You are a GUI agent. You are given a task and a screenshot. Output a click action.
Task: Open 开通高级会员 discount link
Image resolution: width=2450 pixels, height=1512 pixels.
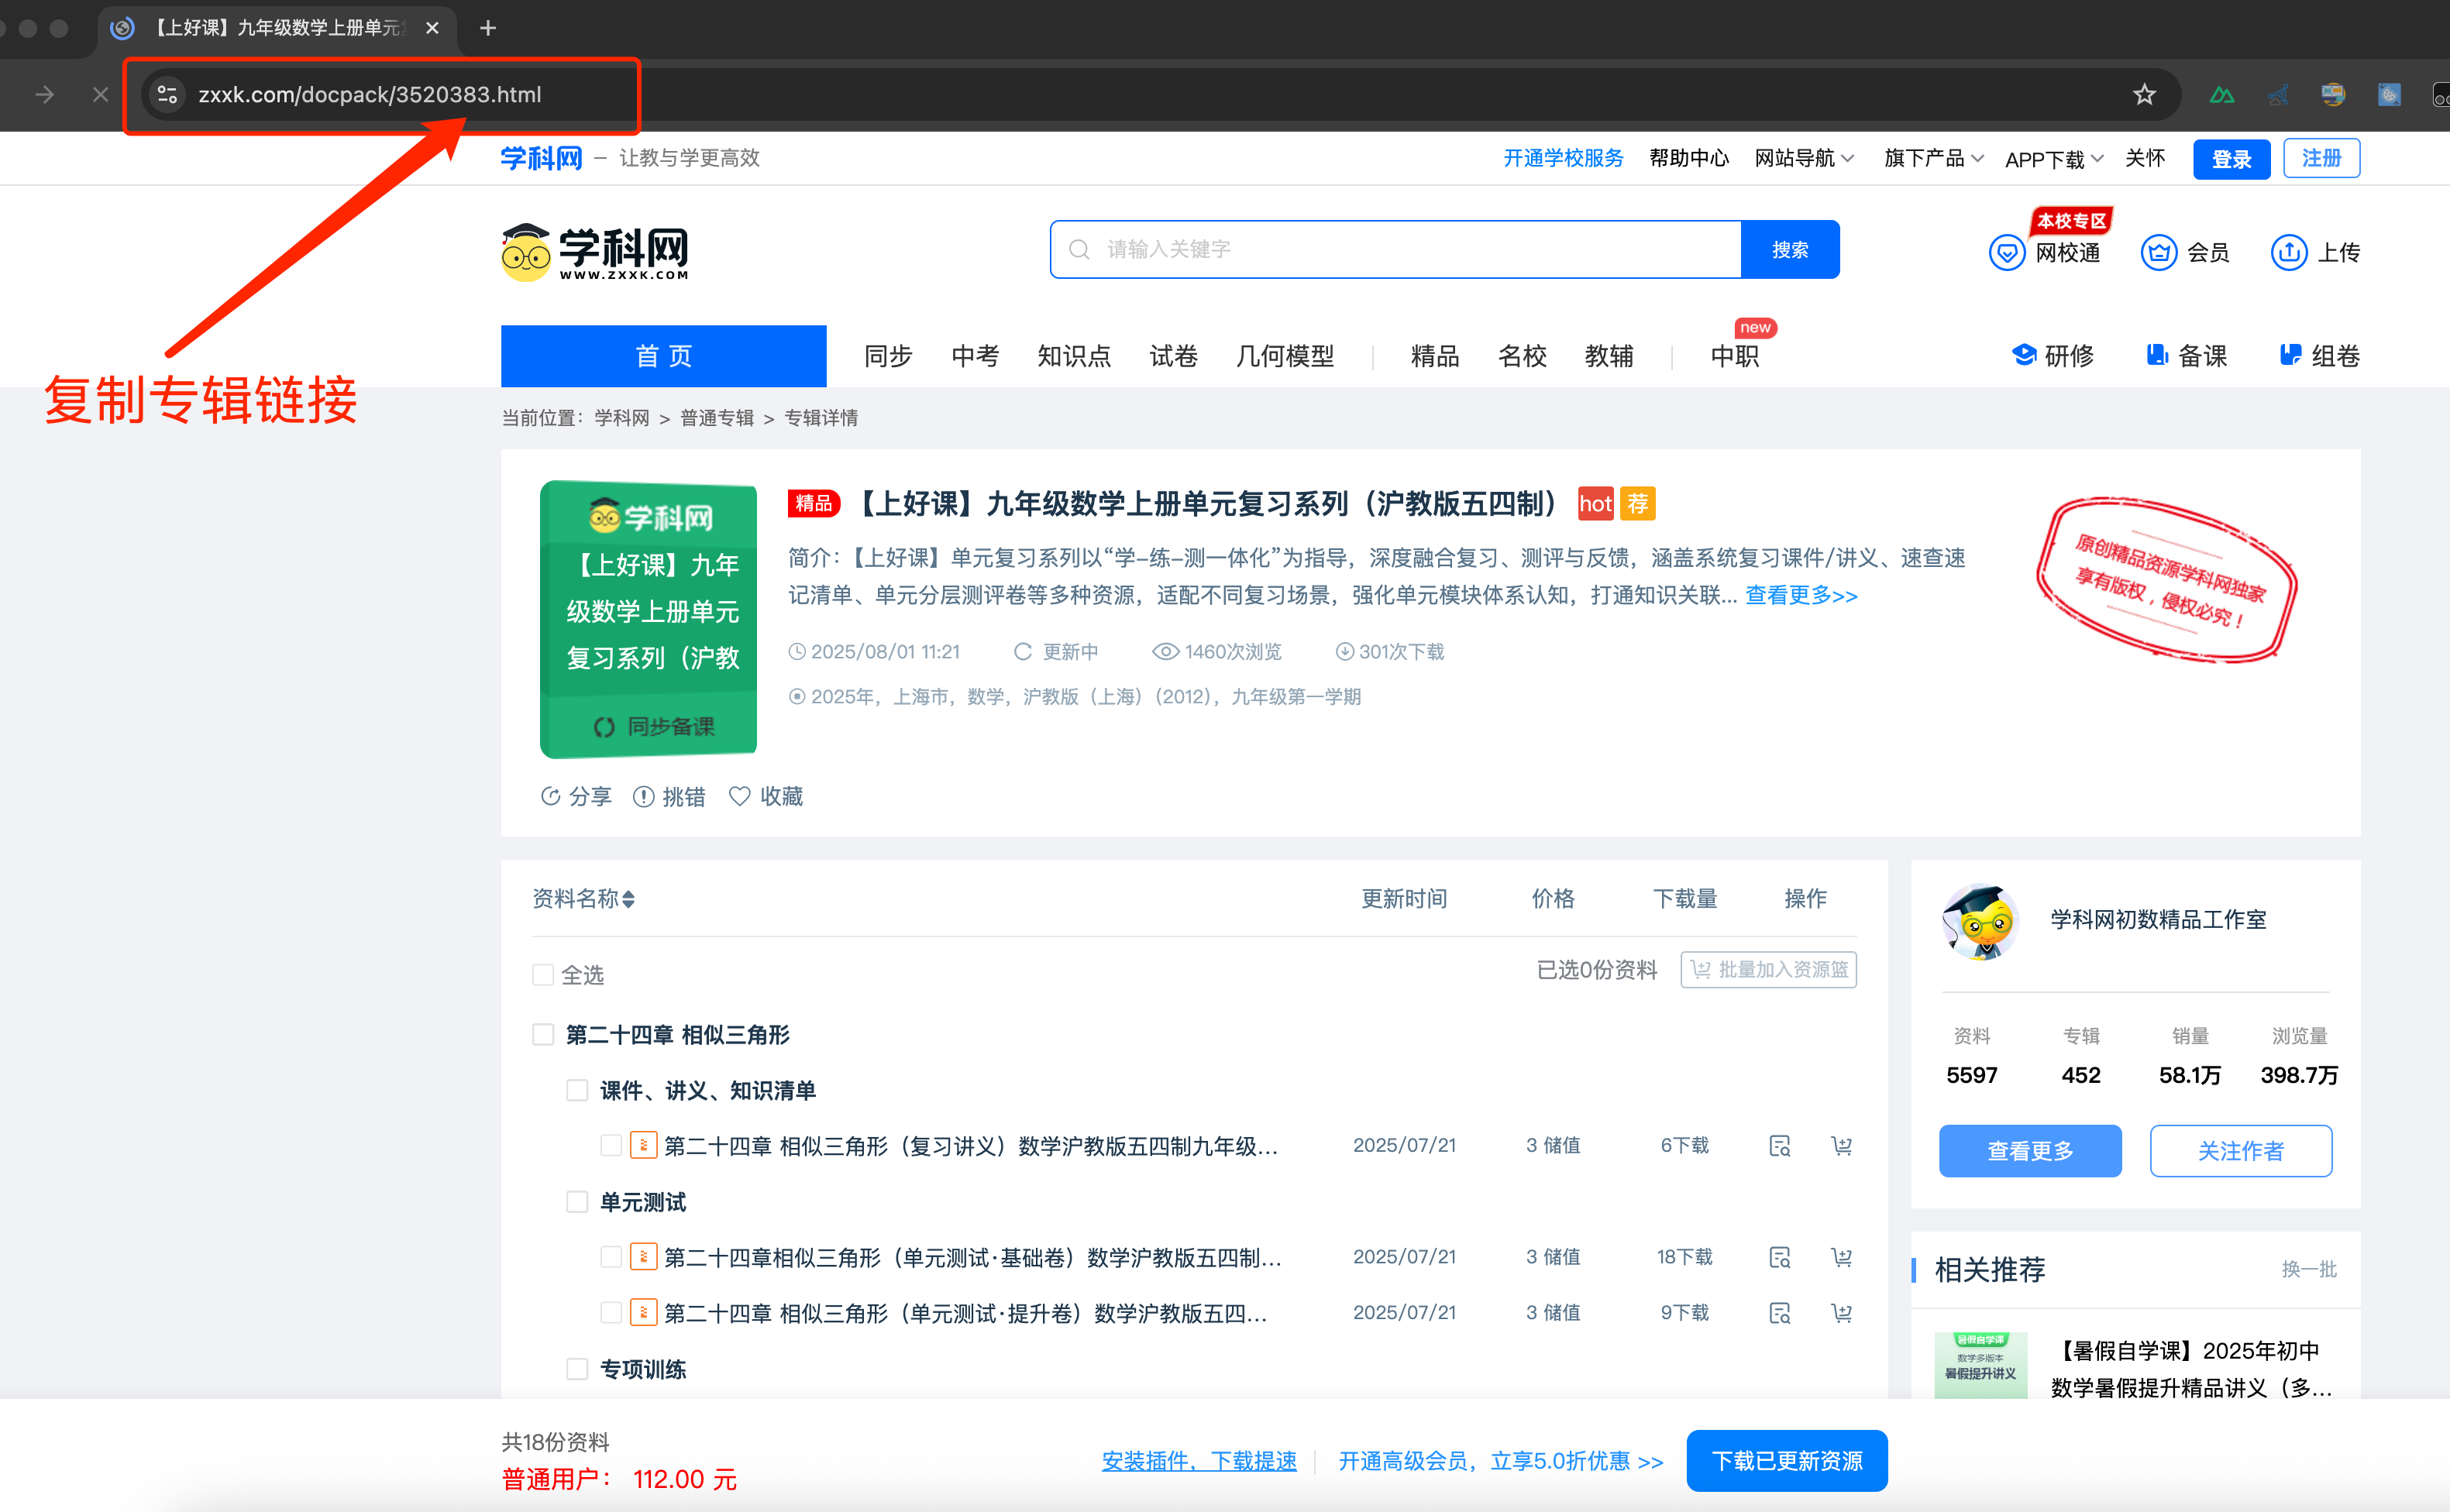(1500, 1461)
